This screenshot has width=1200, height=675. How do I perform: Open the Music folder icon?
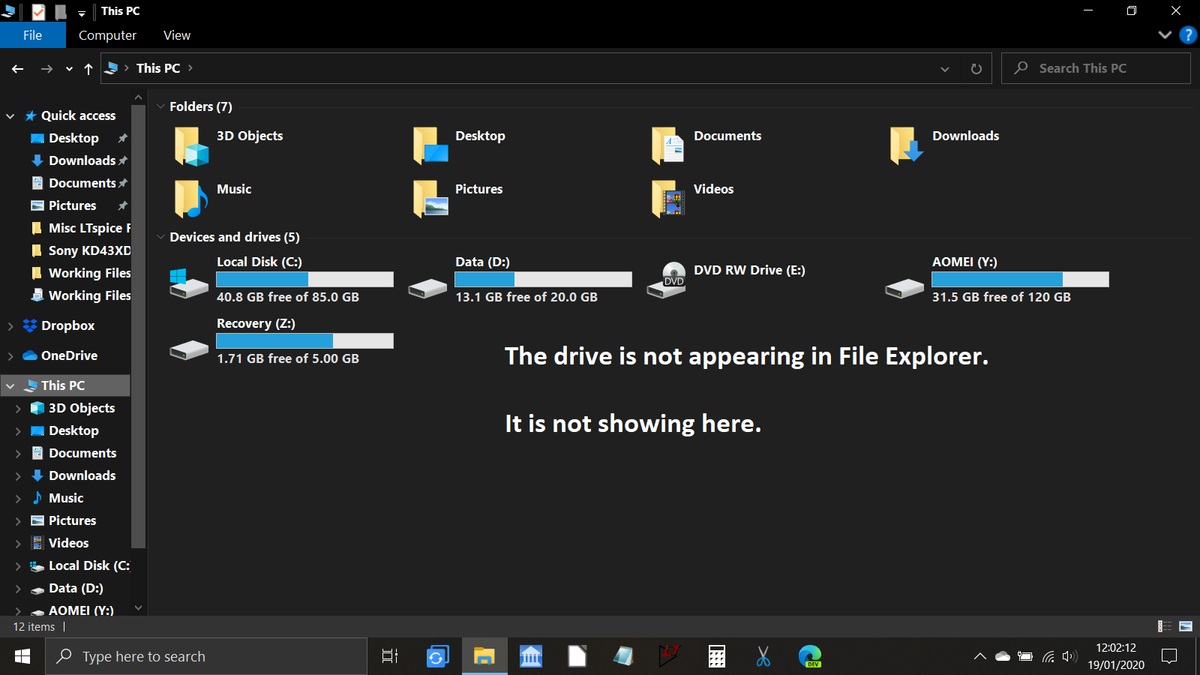click(x=190, y=199)
